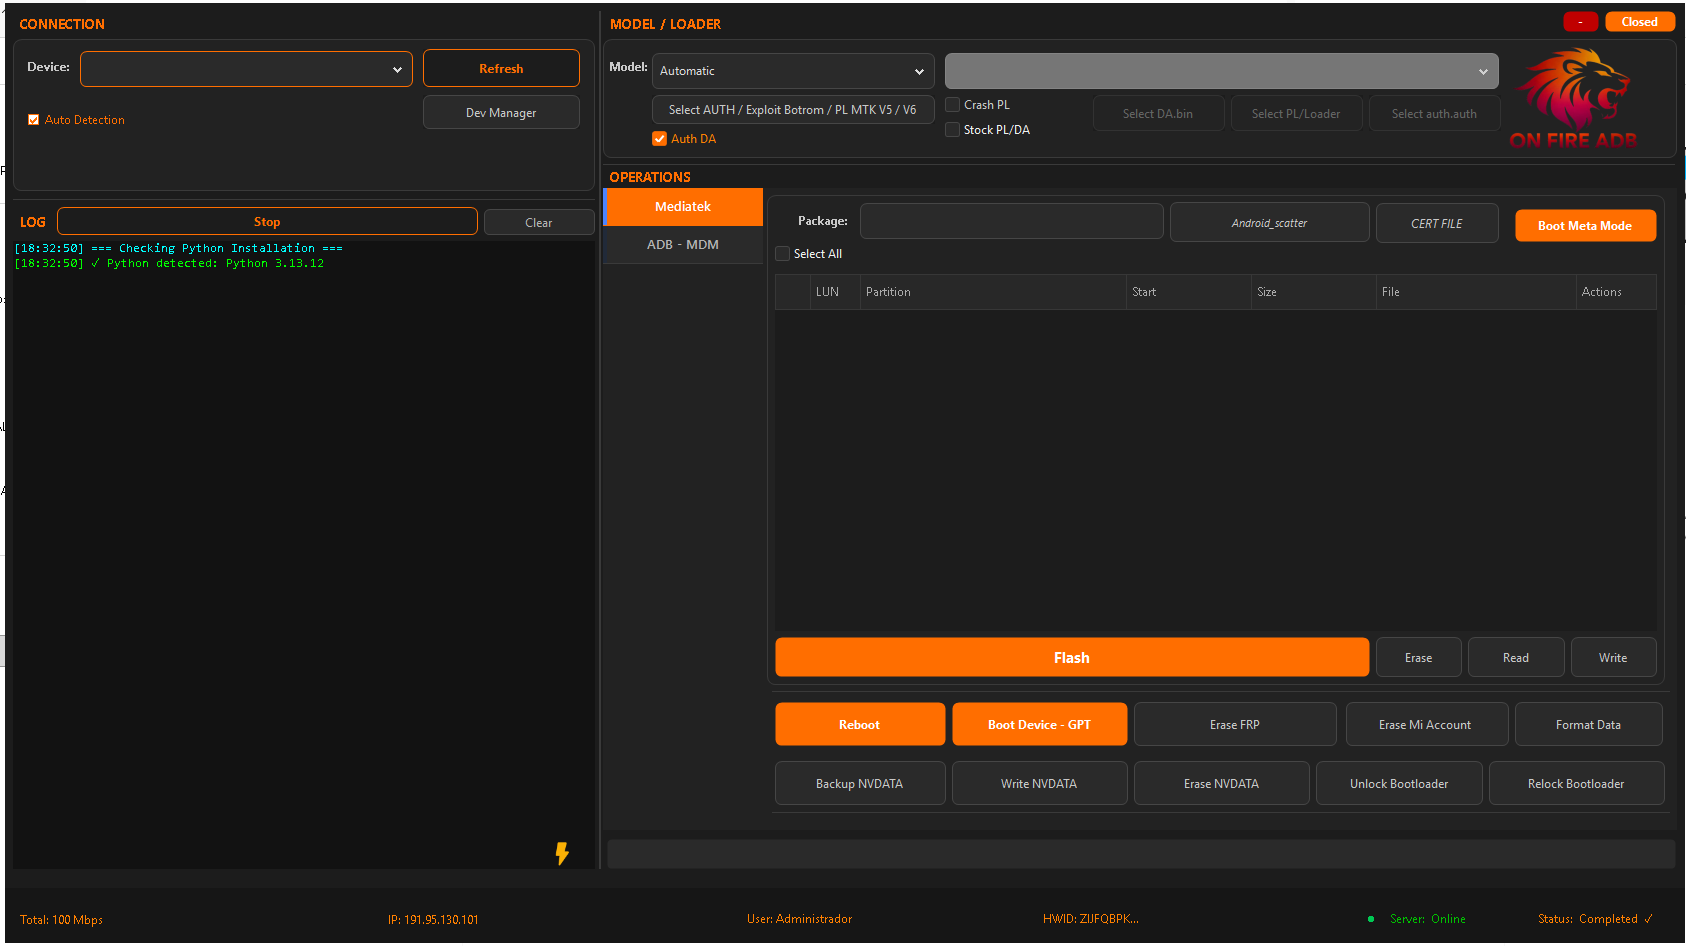The height and width of the screenshot is (946, 1686).
Task: Click the Size column header
Action: pos(1314,292)
